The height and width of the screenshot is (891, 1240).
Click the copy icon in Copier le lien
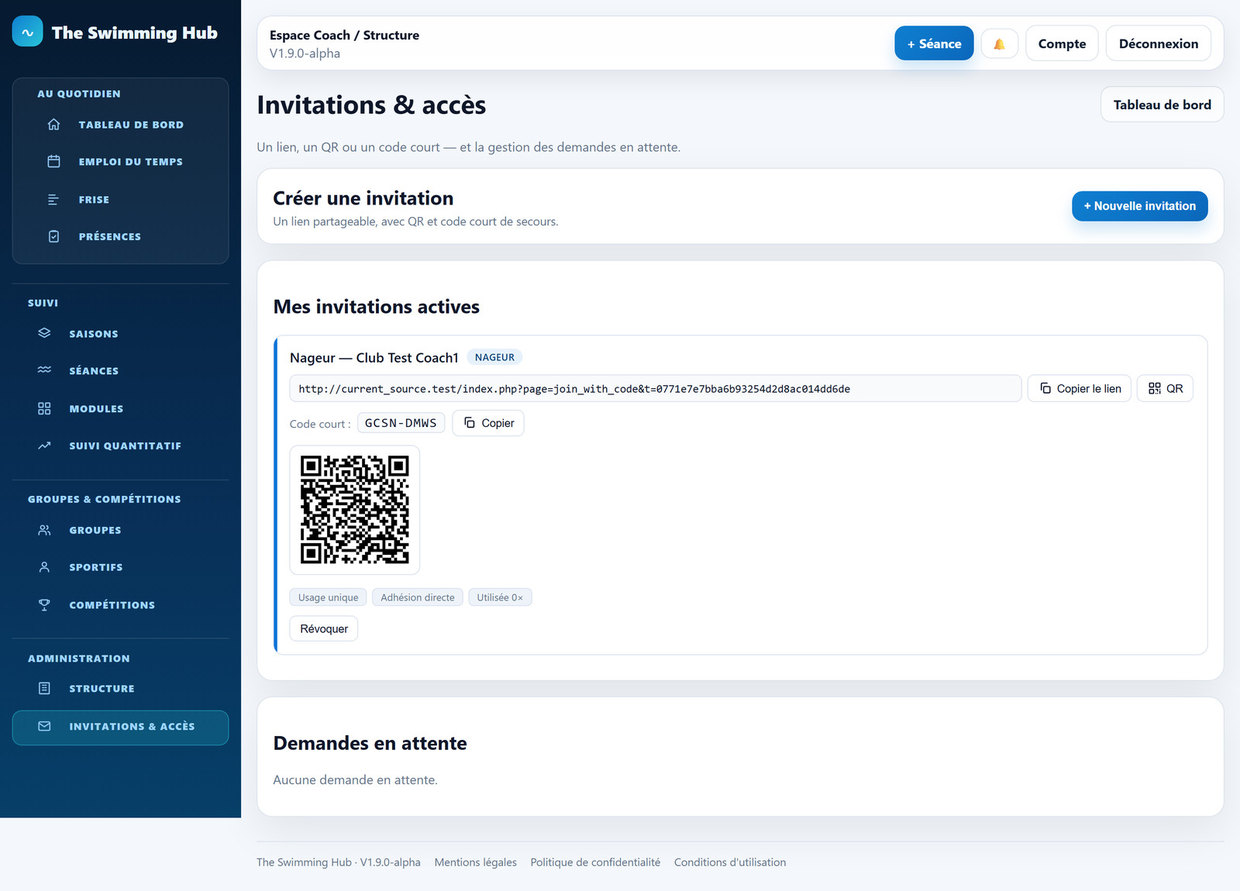pos(1045,389)
